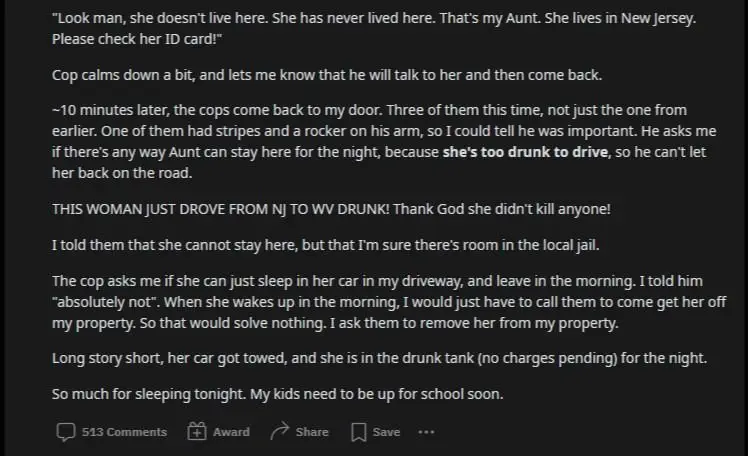Image resolution: width=748 pixels, height=456 pixels.
Task: Select the Share button label
Action: pos(312,432)
